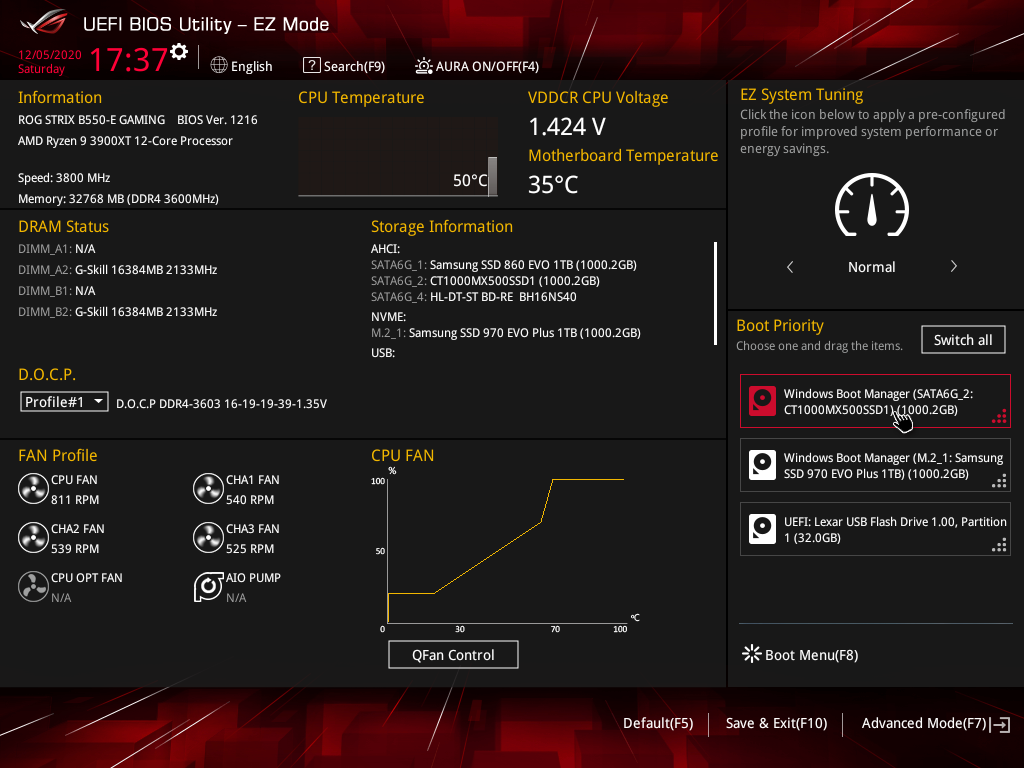The width and height of the screenshot is (1024, 768).
Task: Click drag handle dots on M.2_1 boot entry
Action: [999, 481]
